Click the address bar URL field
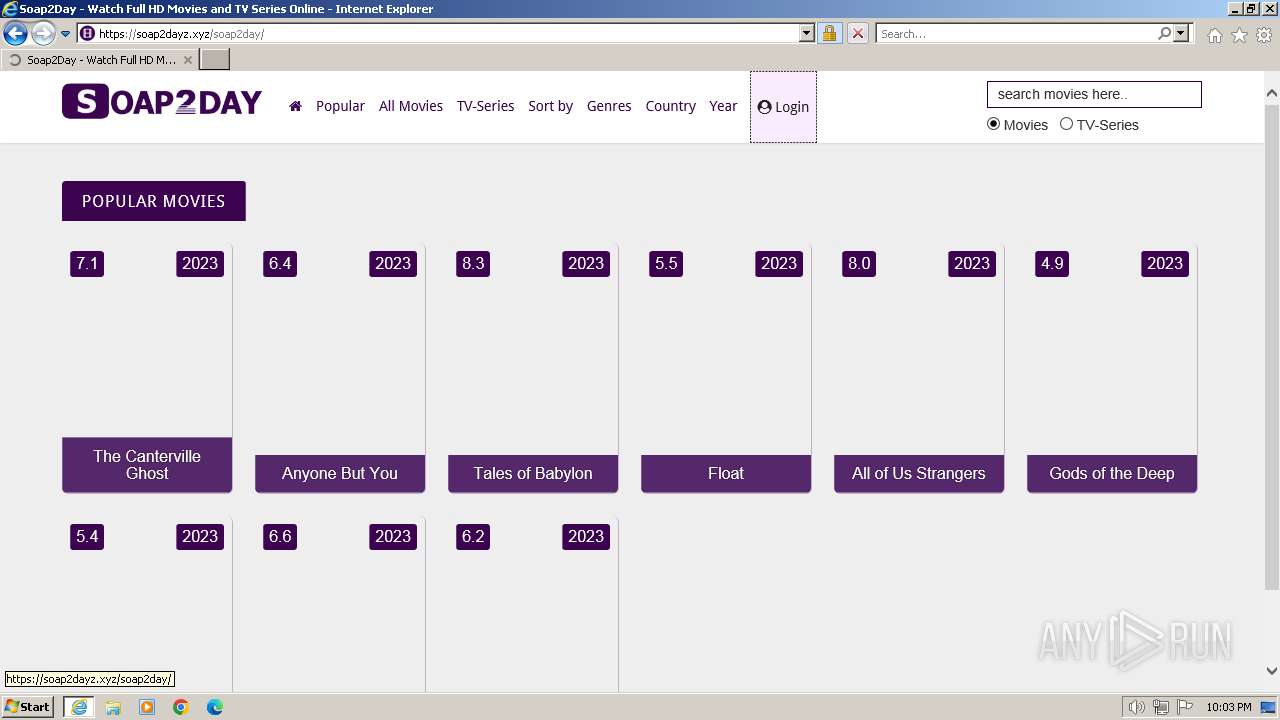 tap(438, 34)
